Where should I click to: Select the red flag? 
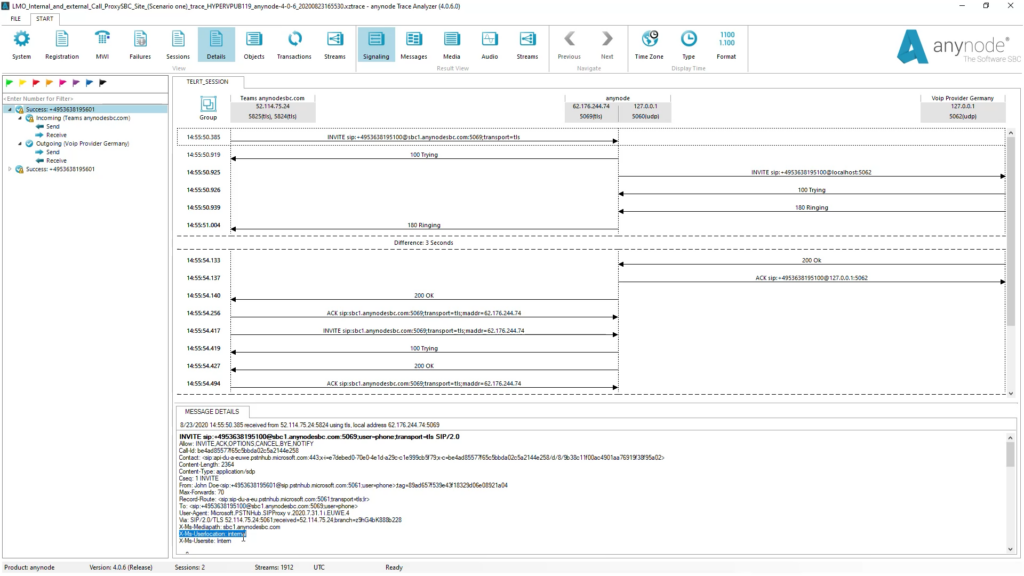pos(36,83)
